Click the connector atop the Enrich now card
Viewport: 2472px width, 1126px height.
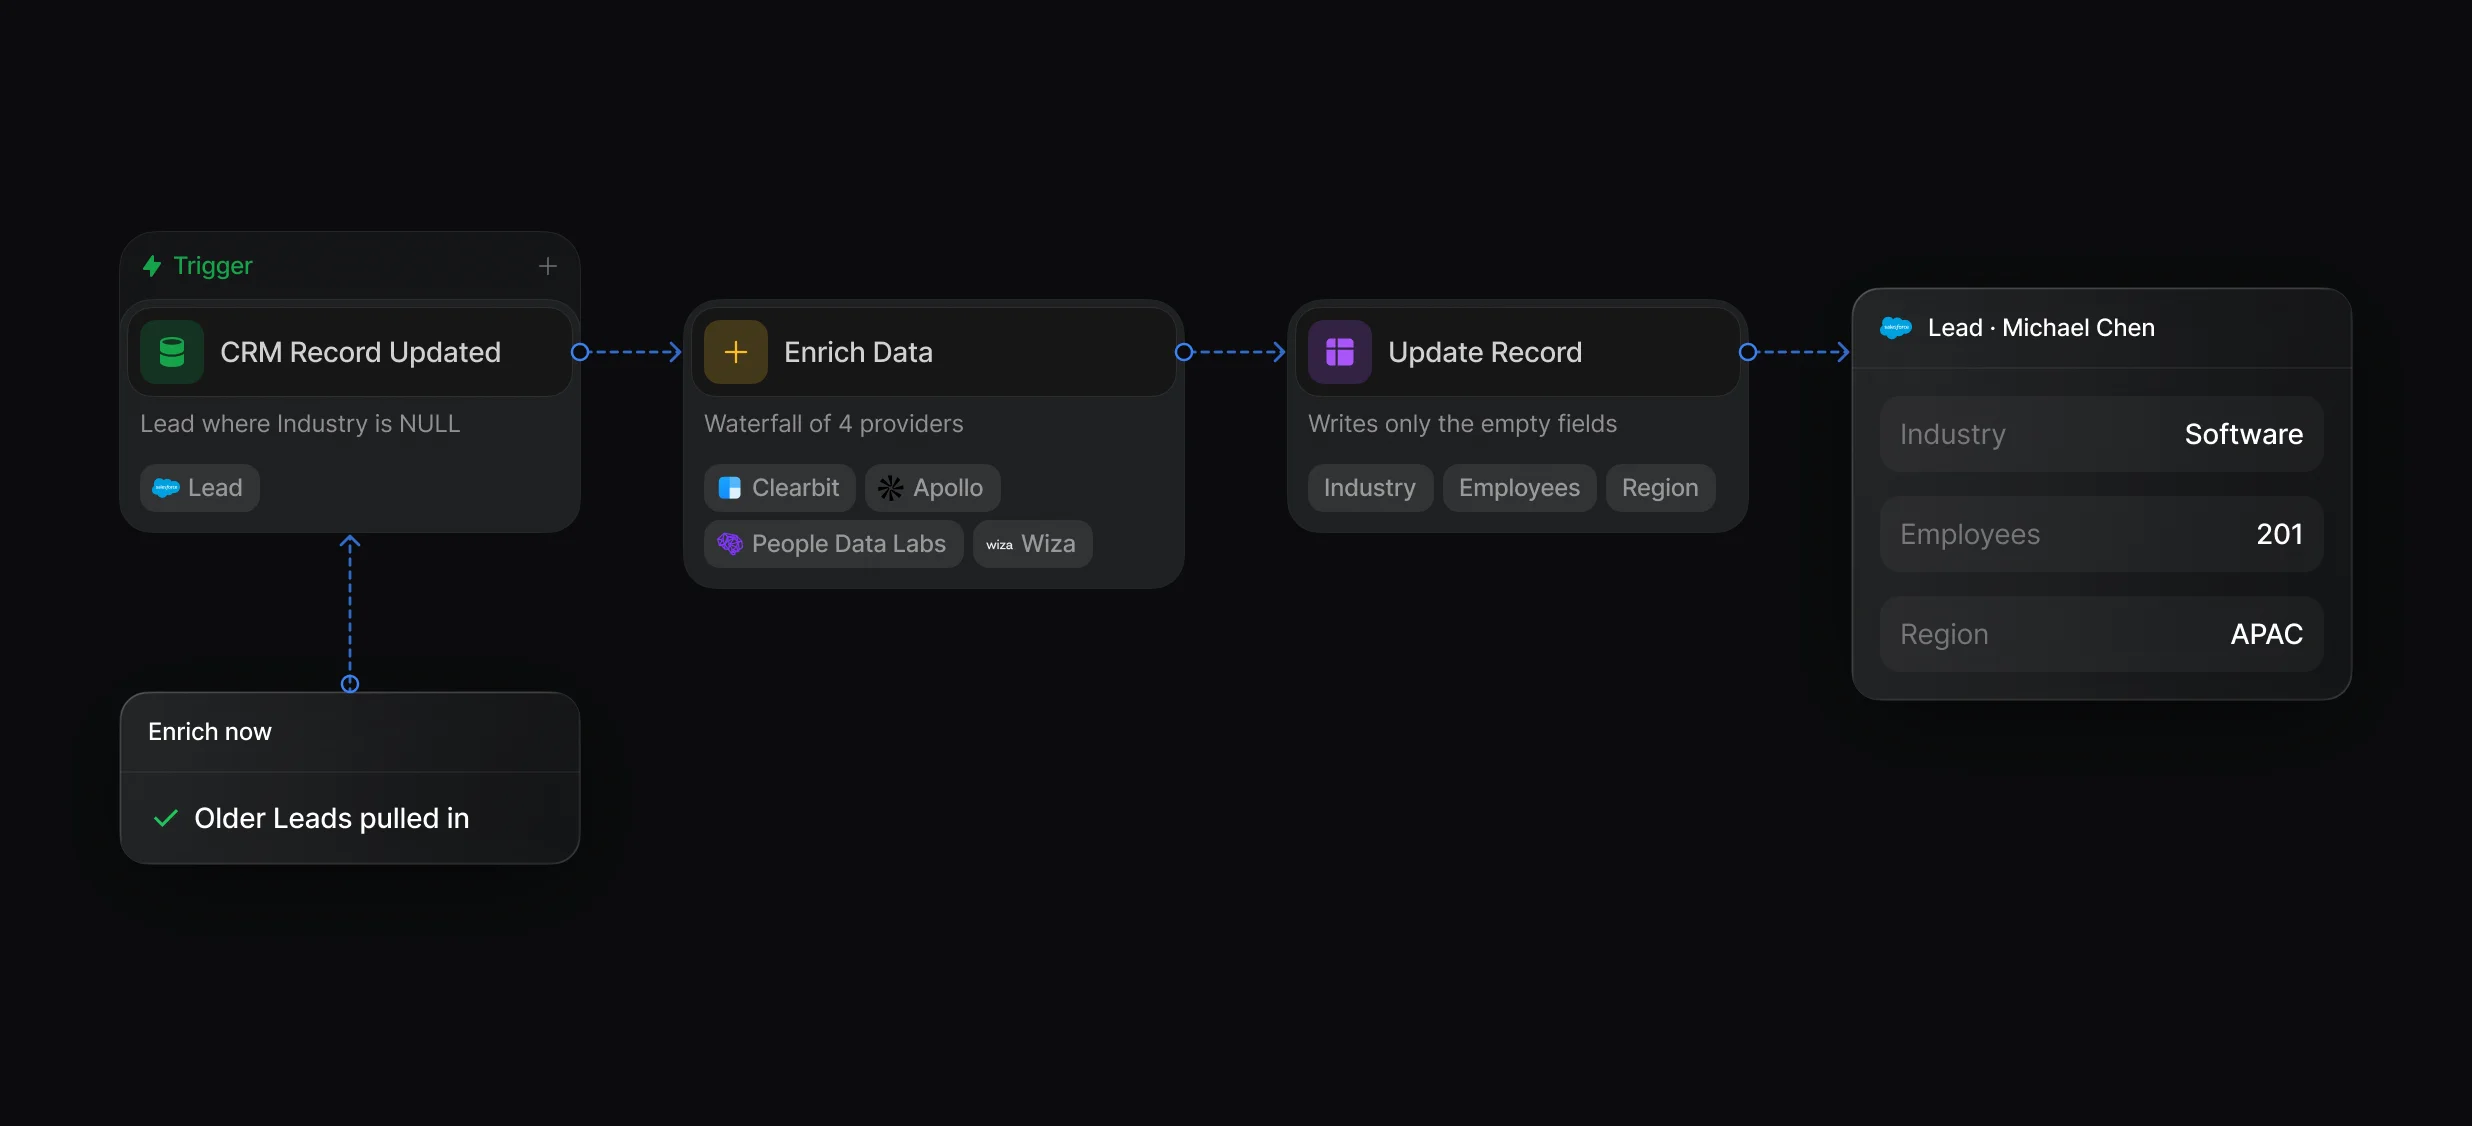tap(350, 684)
